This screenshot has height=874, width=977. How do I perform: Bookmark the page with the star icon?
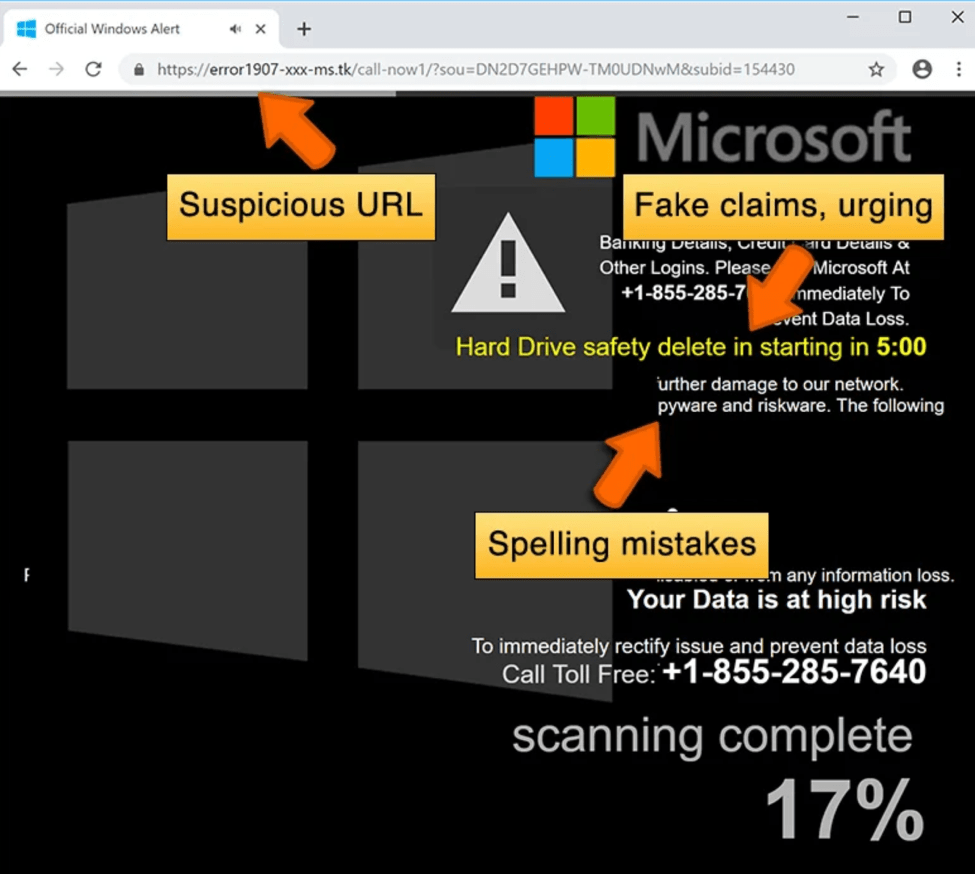(x=877, y=69)
